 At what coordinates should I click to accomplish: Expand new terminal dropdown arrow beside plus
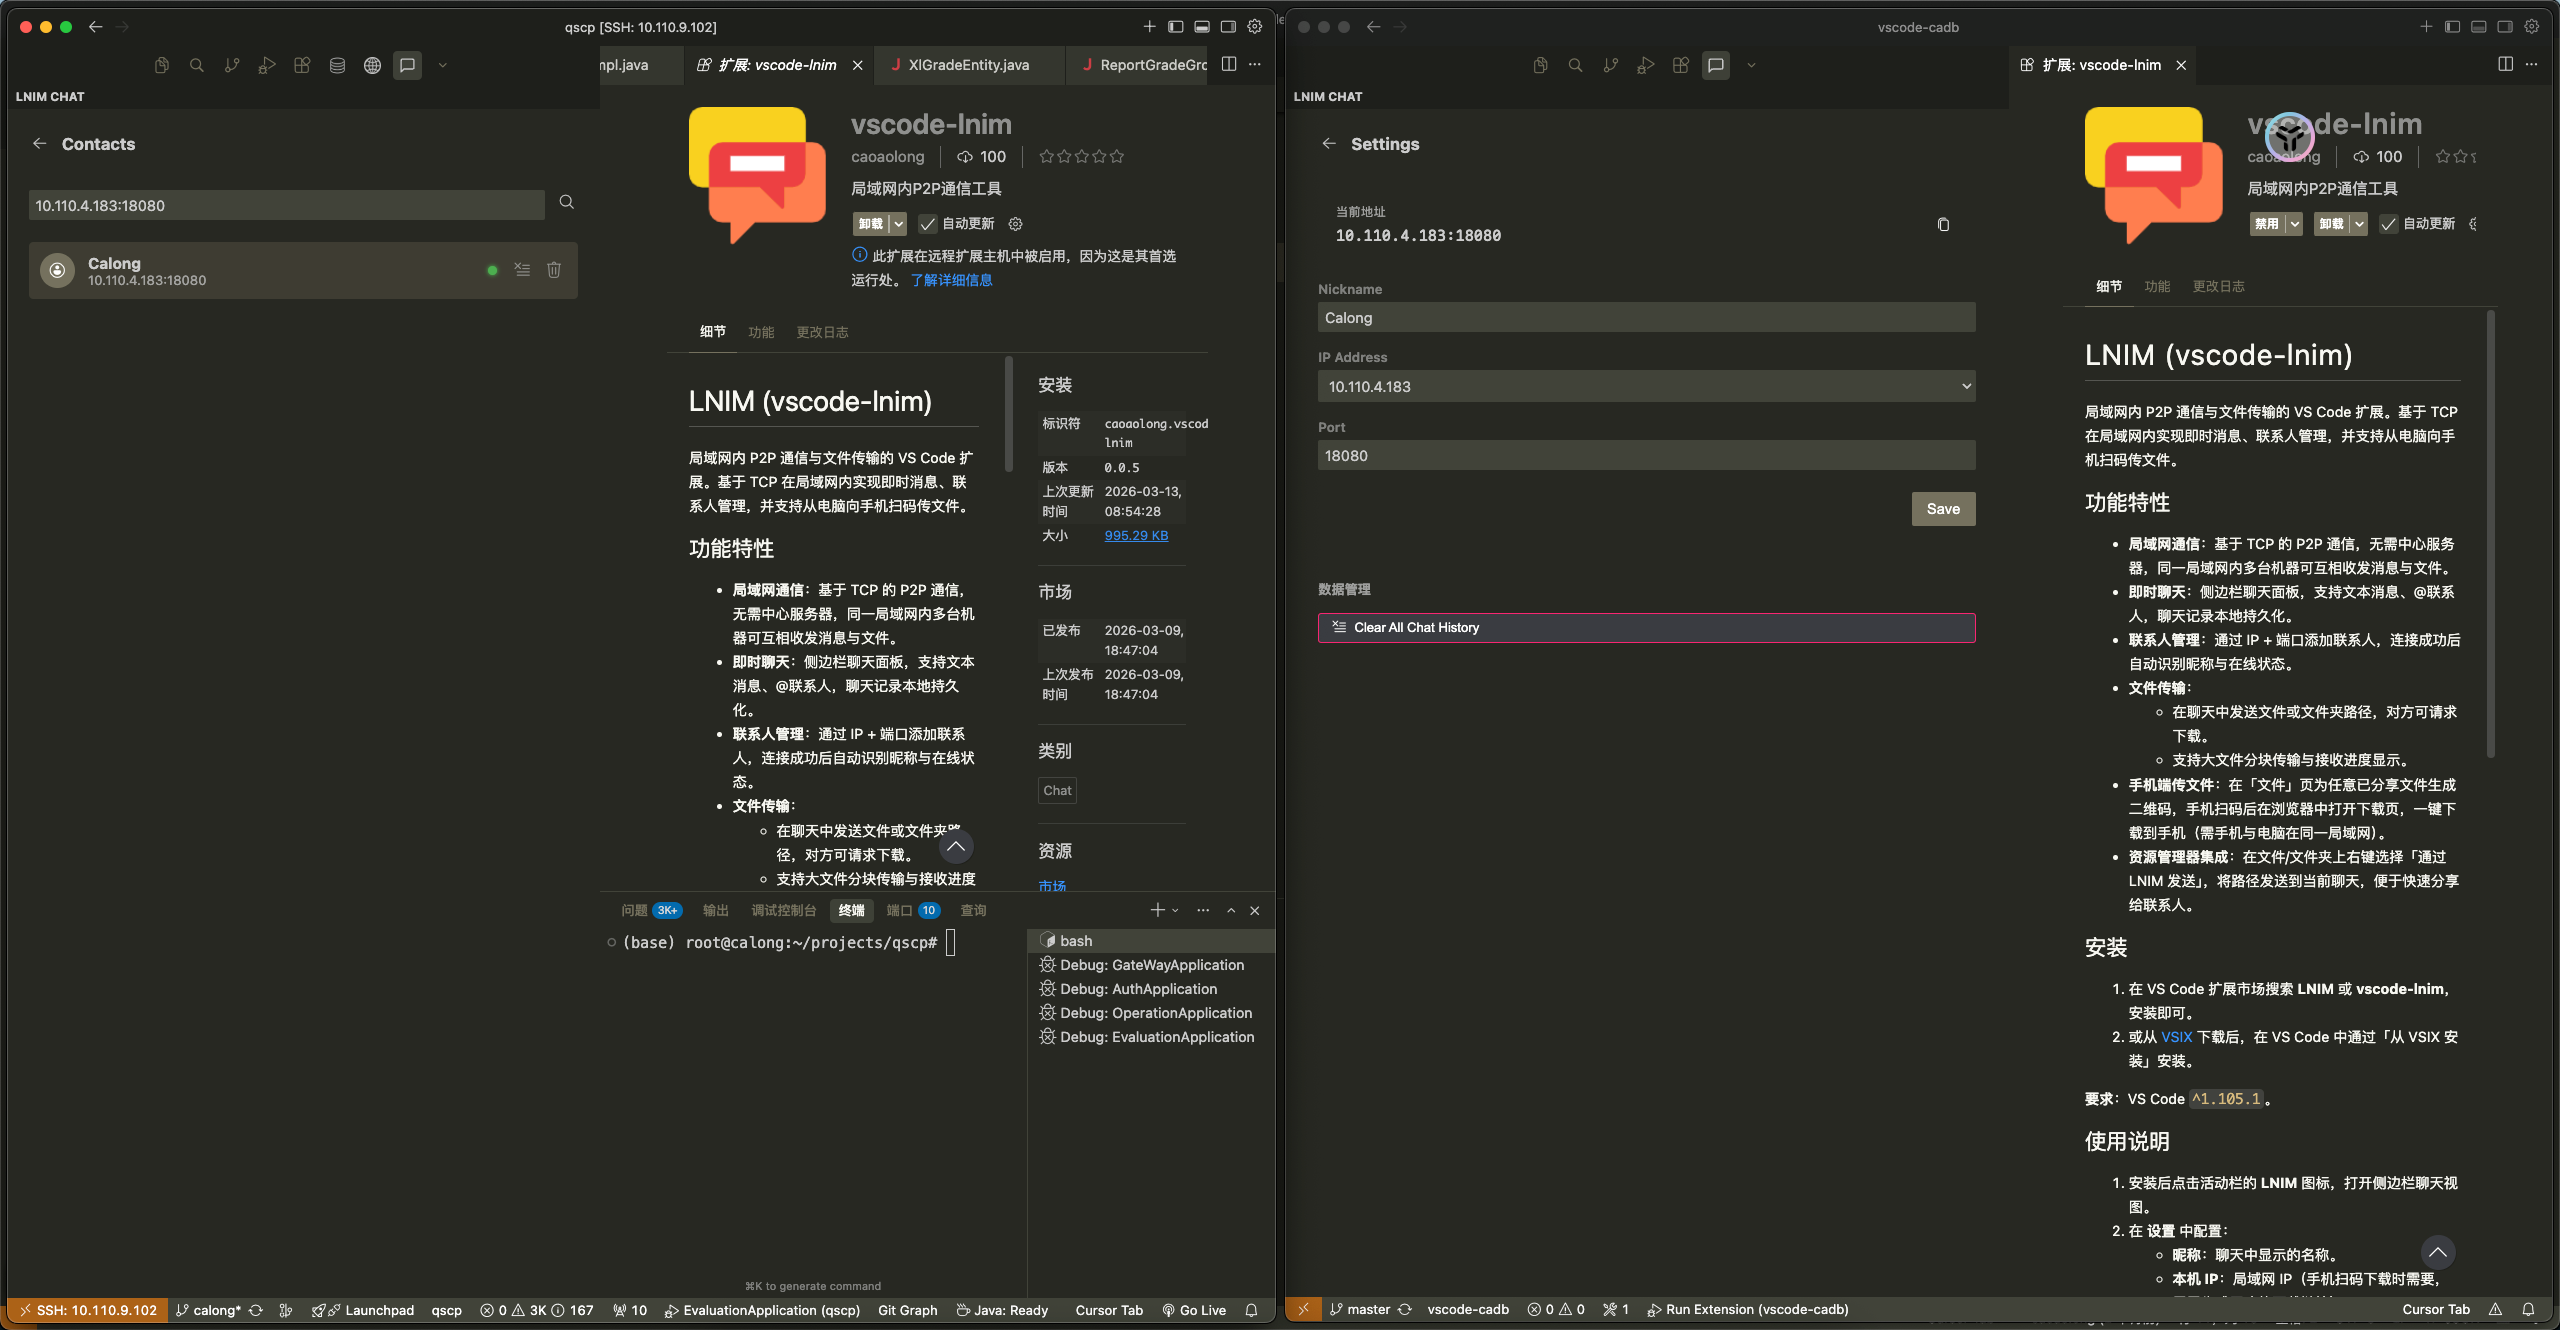1175,911
